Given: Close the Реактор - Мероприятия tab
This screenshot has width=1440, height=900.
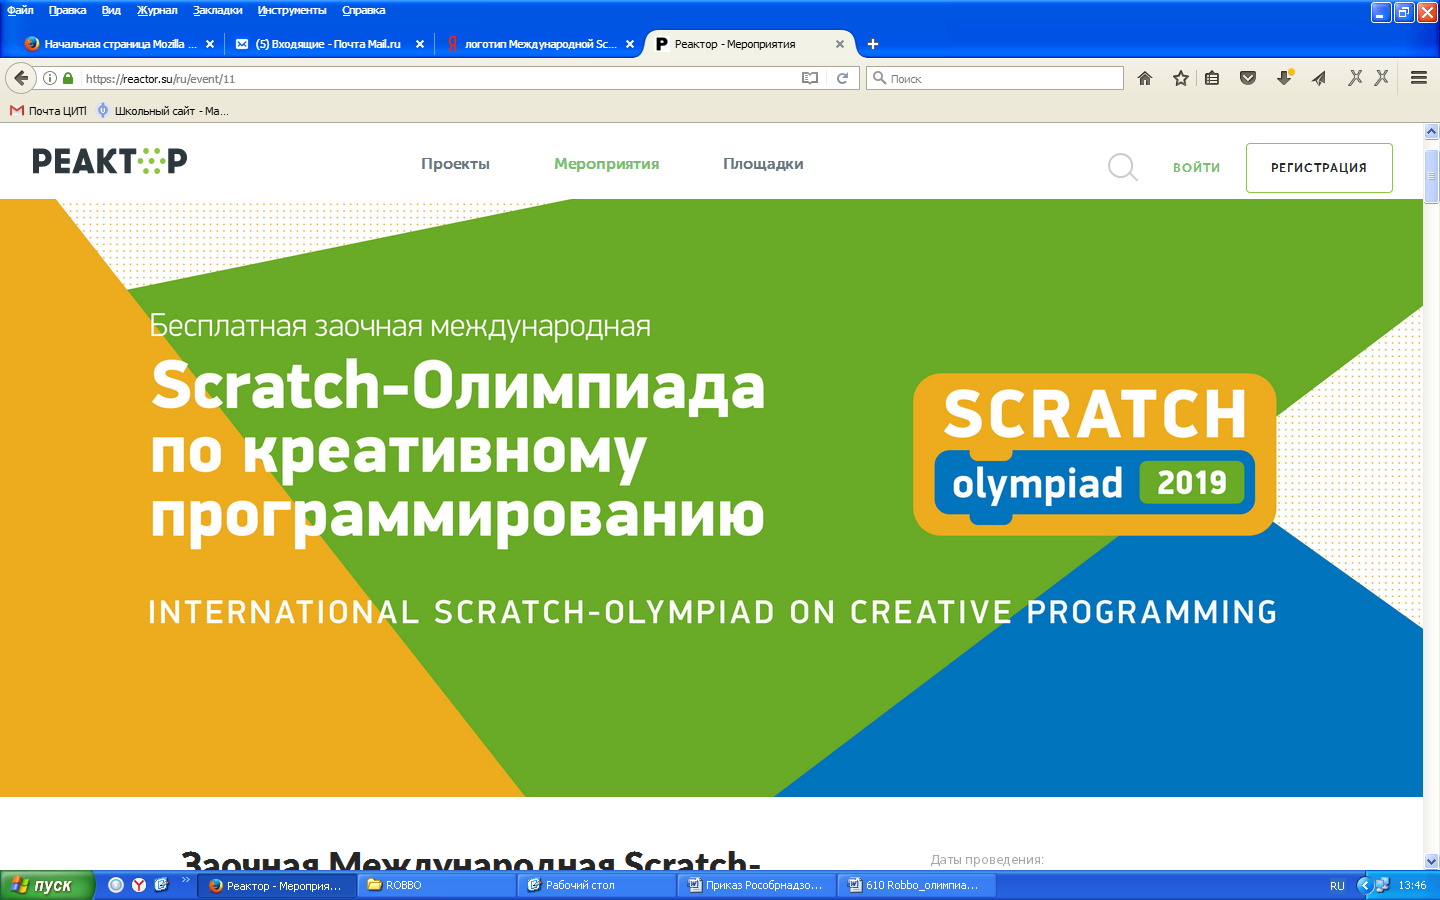Looking at the screenshot, I should tap(840, 44).
